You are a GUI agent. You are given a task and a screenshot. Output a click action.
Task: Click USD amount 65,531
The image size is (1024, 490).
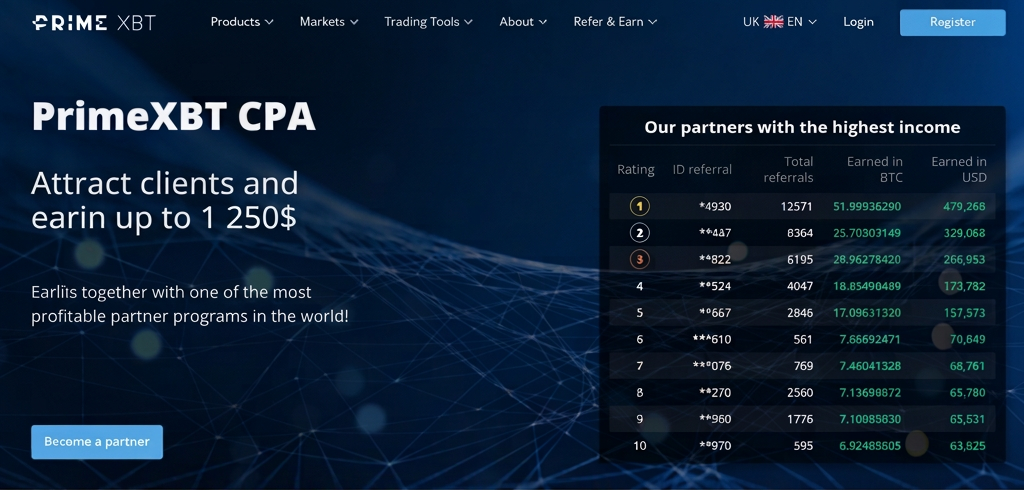pyautogui.click(x=967, y=419)
